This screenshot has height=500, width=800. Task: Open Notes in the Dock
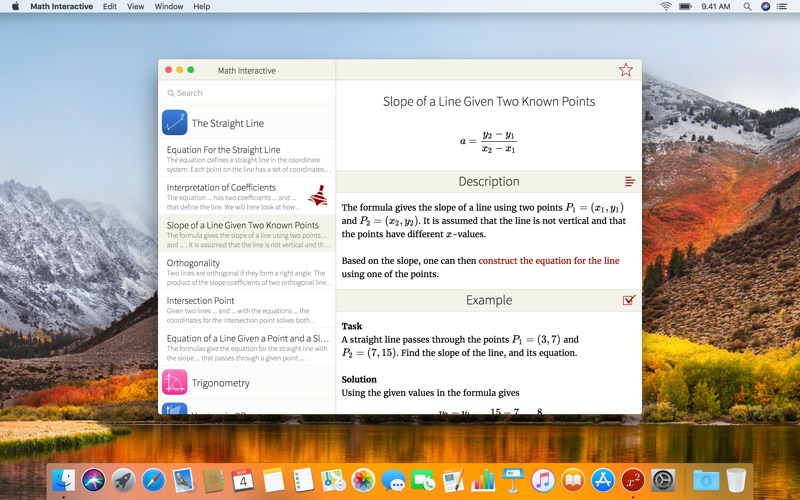tap(273, 480)
